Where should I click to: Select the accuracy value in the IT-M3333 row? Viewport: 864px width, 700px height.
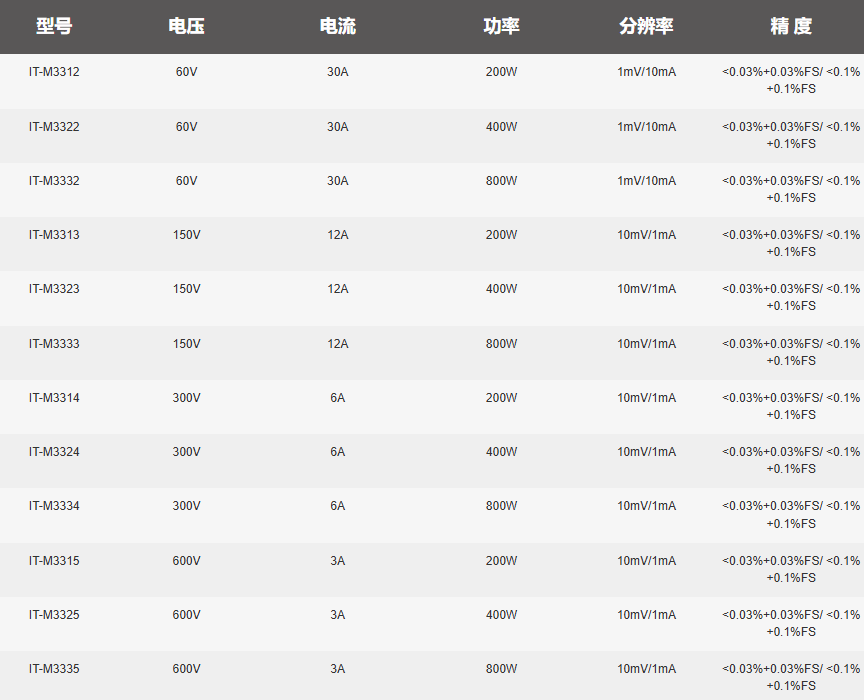791,352
